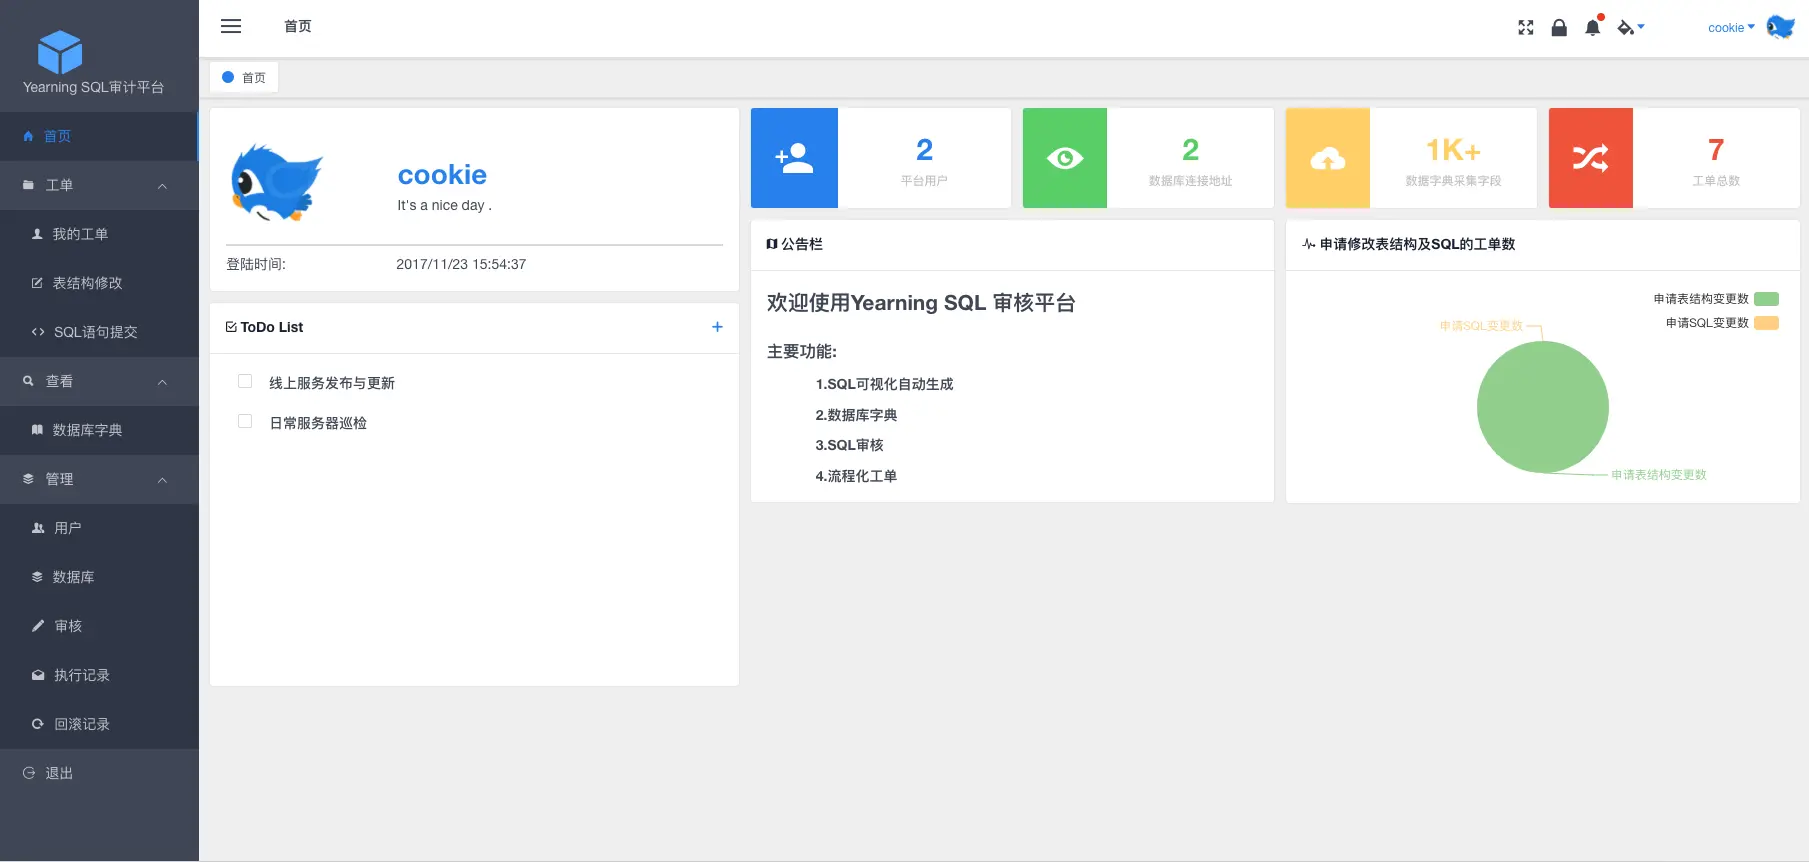The width and height of the screenshot is (1809, 862).
Task: Click the 退出 logout icon
Action: point(28,773)
